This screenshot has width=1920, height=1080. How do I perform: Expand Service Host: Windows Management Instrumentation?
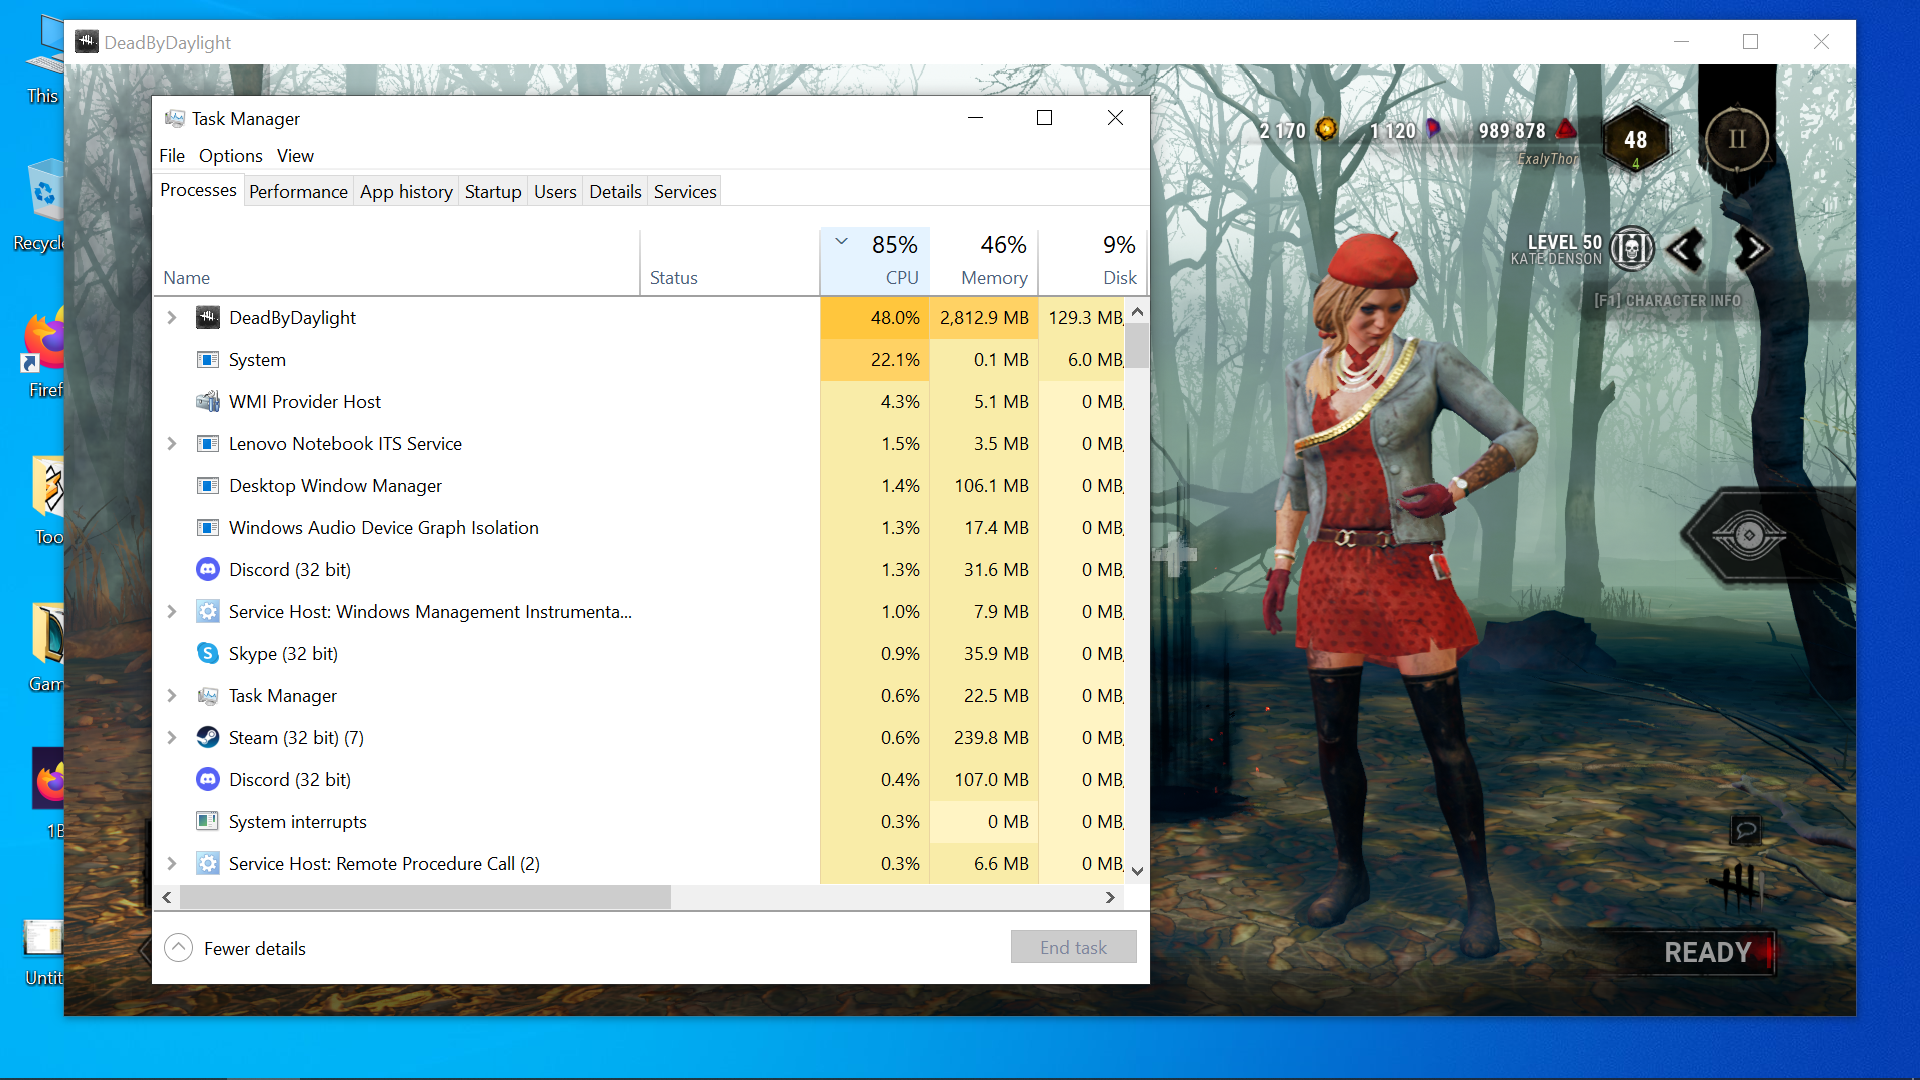coord(172,612)
